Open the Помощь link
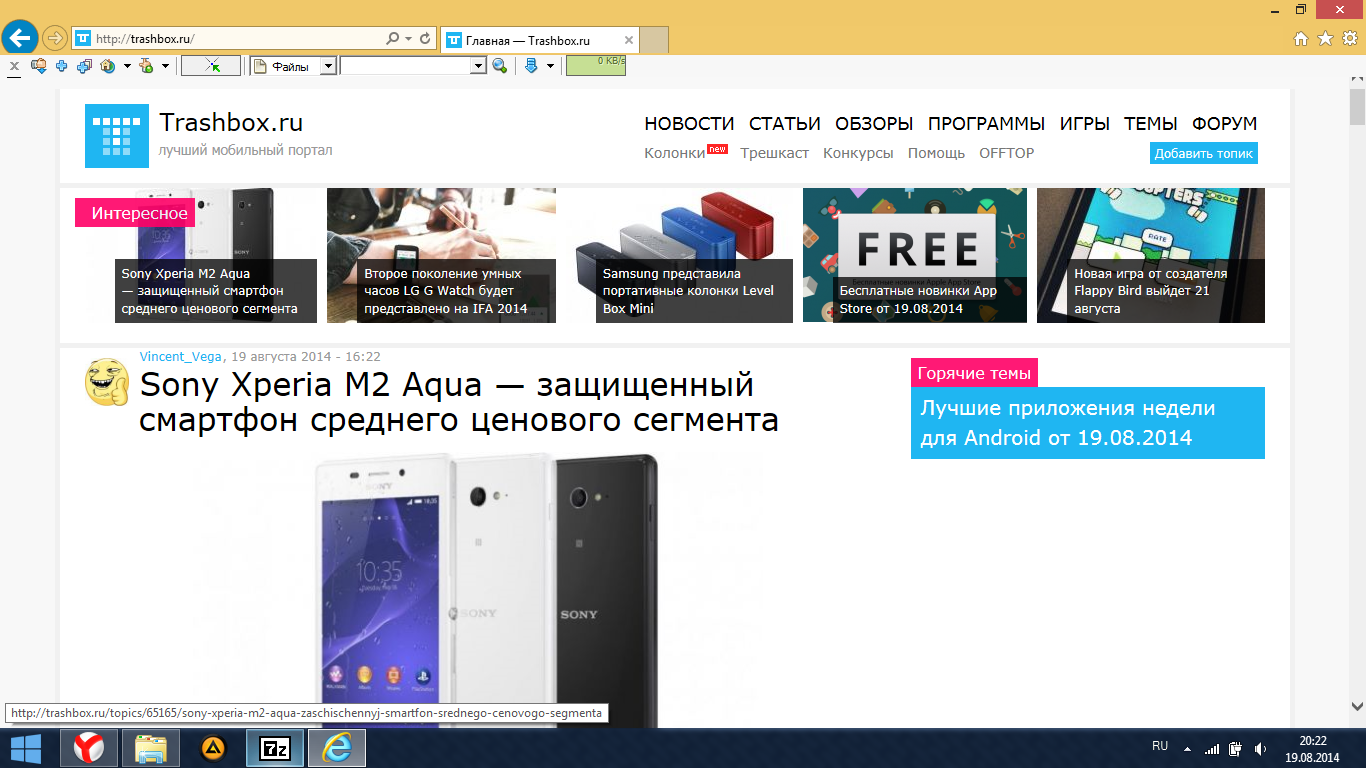The image size is (1366, 768). pyautogui.click(x=936, y=153)
